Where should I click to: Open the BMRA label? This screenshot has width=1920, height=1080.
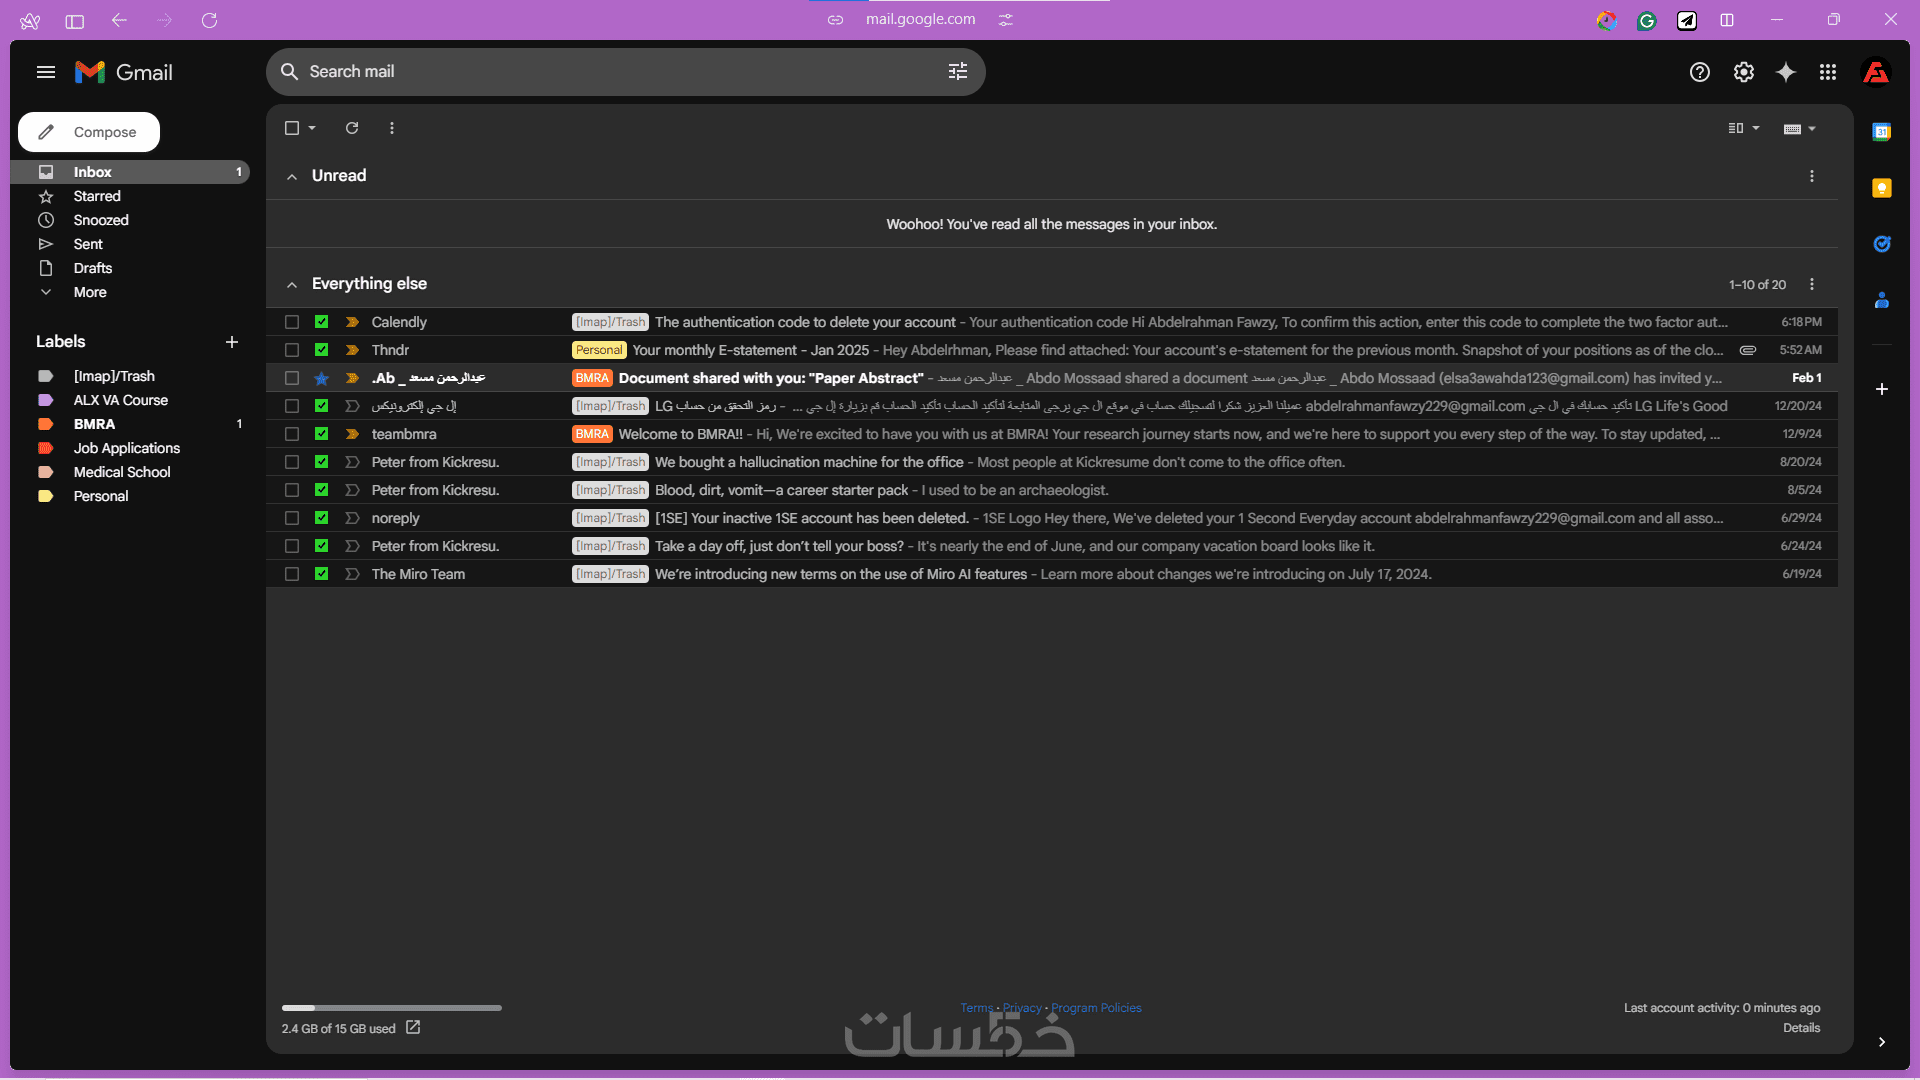[x=94, y=424]
